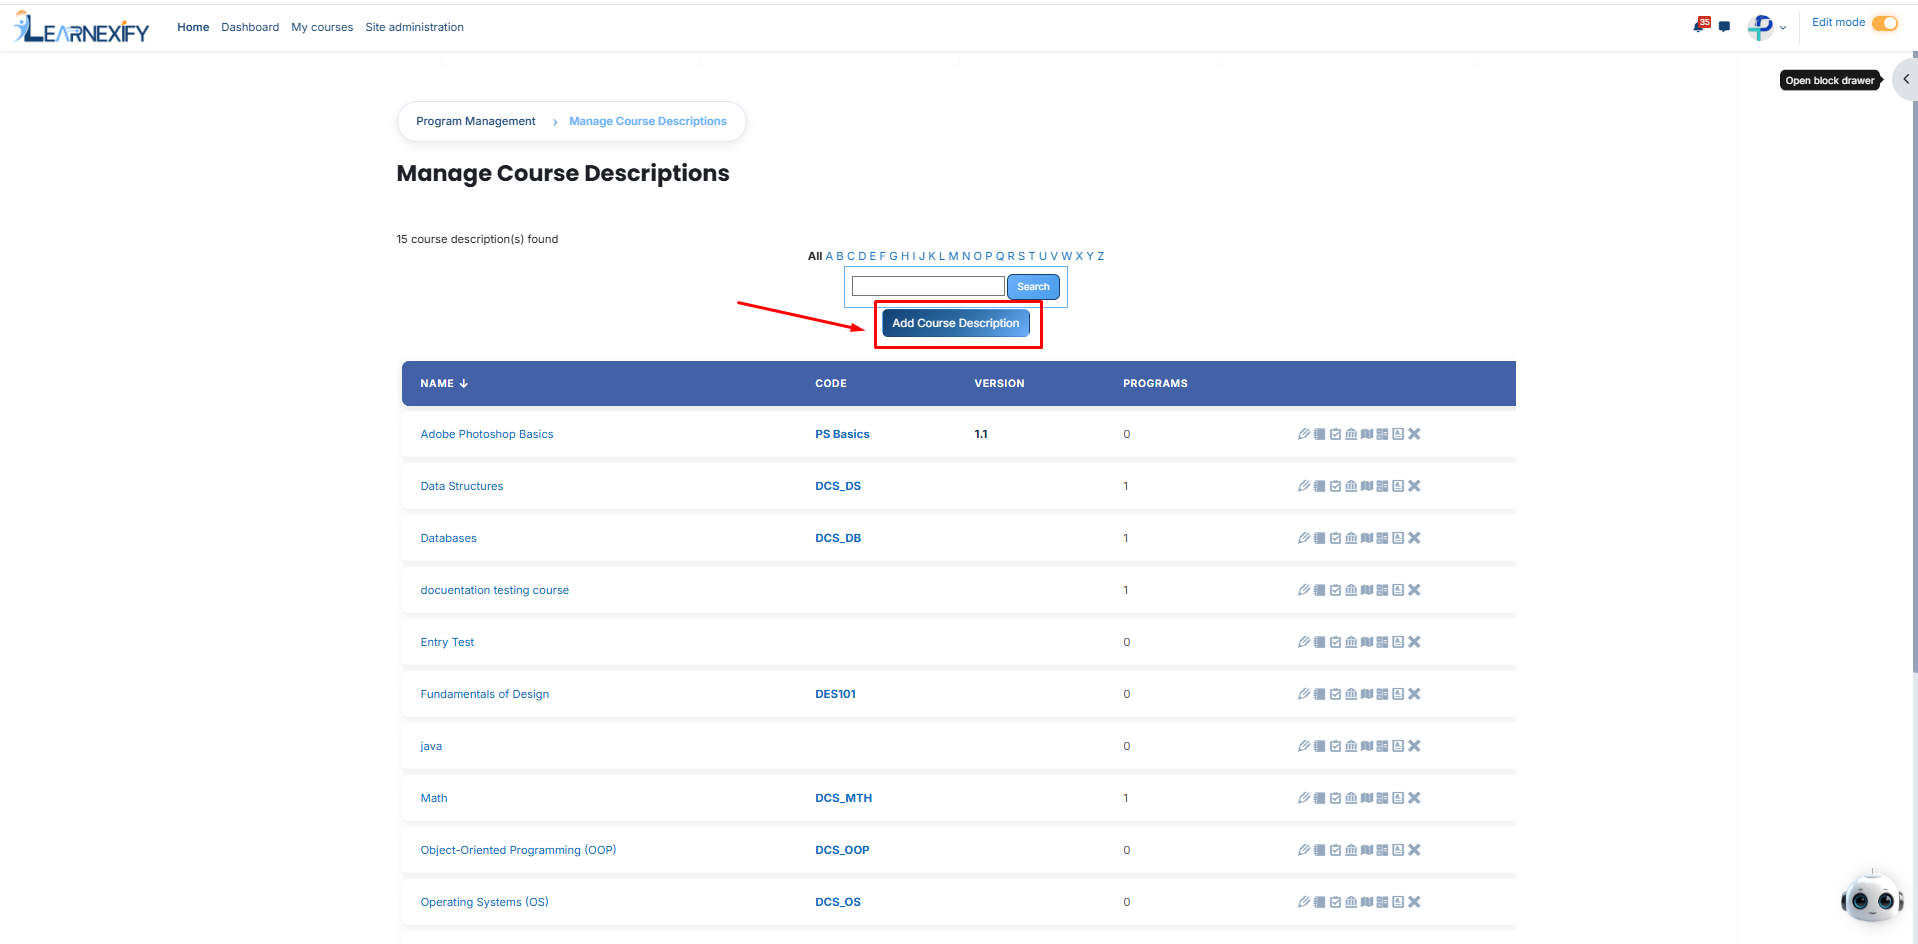Go to Dashboard in top navigation
This screenshot has height=944, width=1918.
250,27
